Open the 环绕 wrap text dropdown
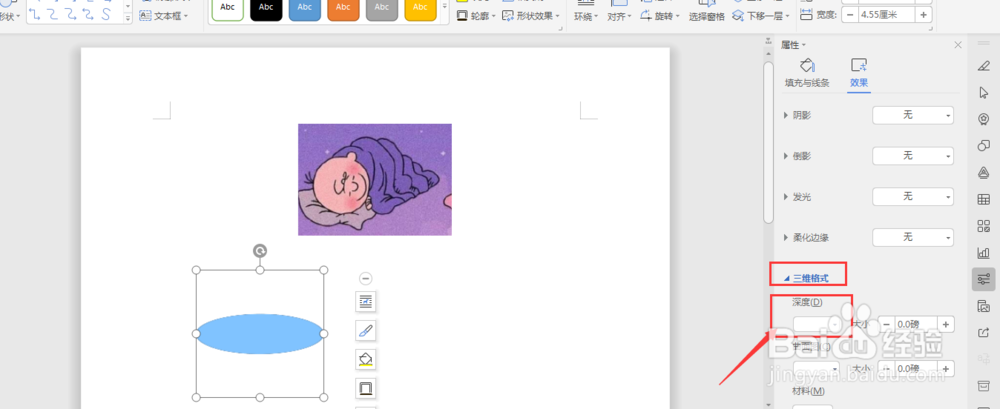 click(586, 17)
